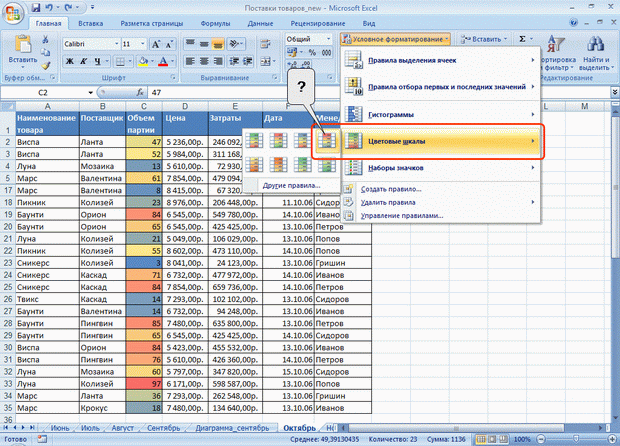Apply the yellow fill color bucket
Viewport: 620px width, 446px height.
coord(143,61)
